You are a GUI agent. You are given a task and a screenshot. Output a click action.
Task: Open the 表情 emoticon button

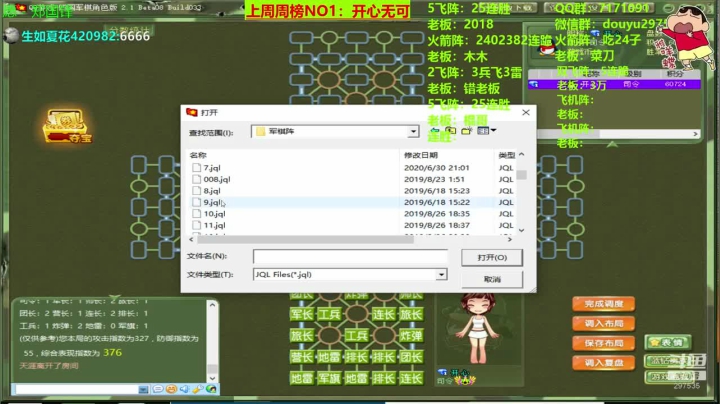667,342
